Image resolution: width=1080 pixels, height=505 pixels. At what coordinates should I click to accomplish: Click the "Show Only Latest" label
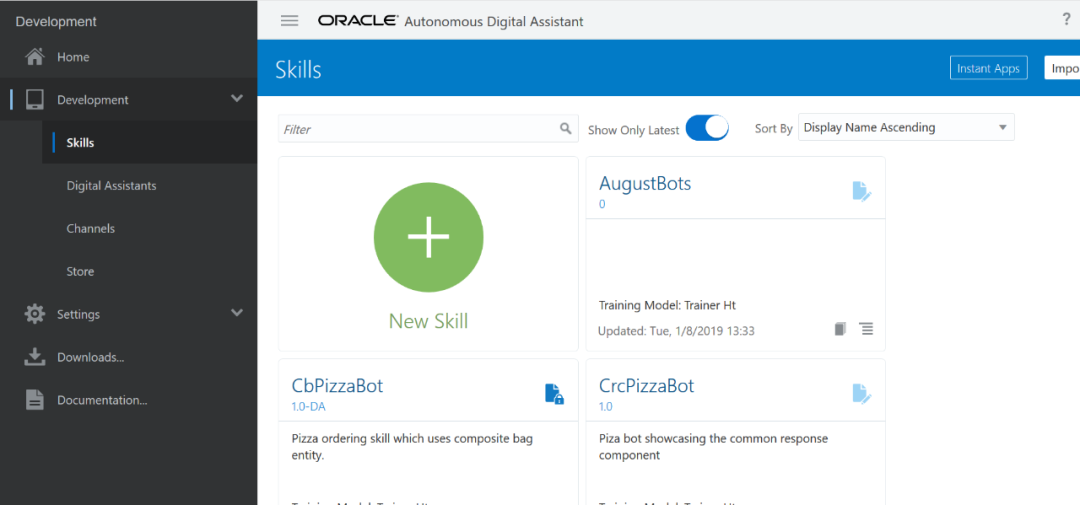point(634,130)
